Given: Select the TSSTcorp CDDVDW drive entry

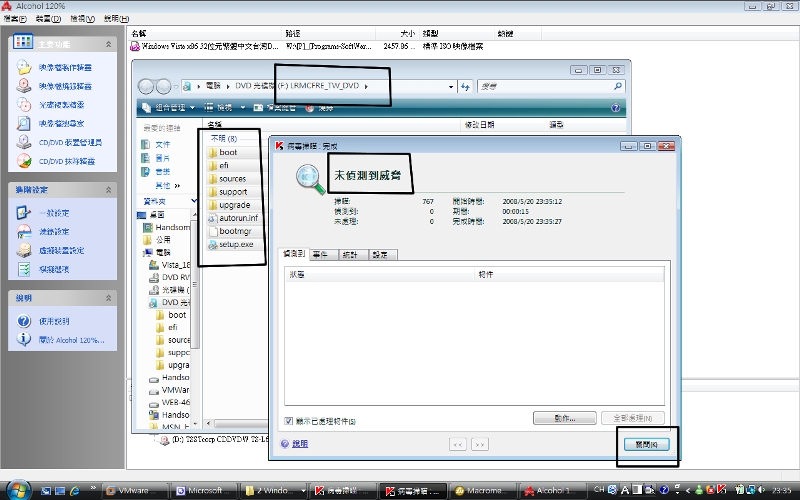Looking at the screenshot, I should click(x=214, y=439).
